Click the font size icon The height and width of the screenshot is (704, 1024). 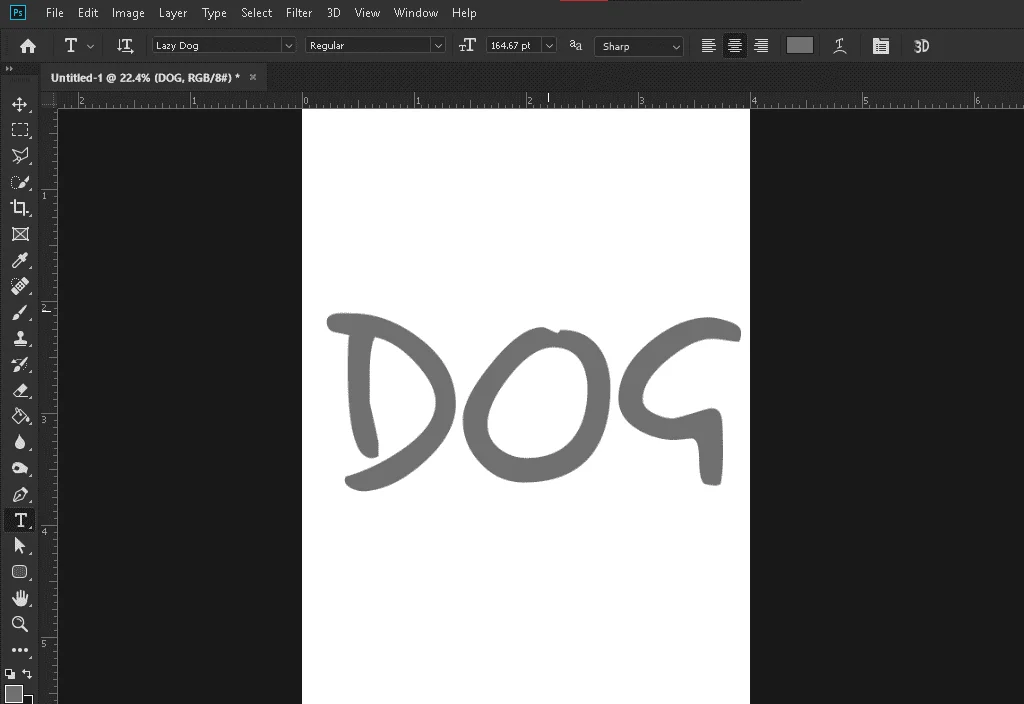[467, 45]
